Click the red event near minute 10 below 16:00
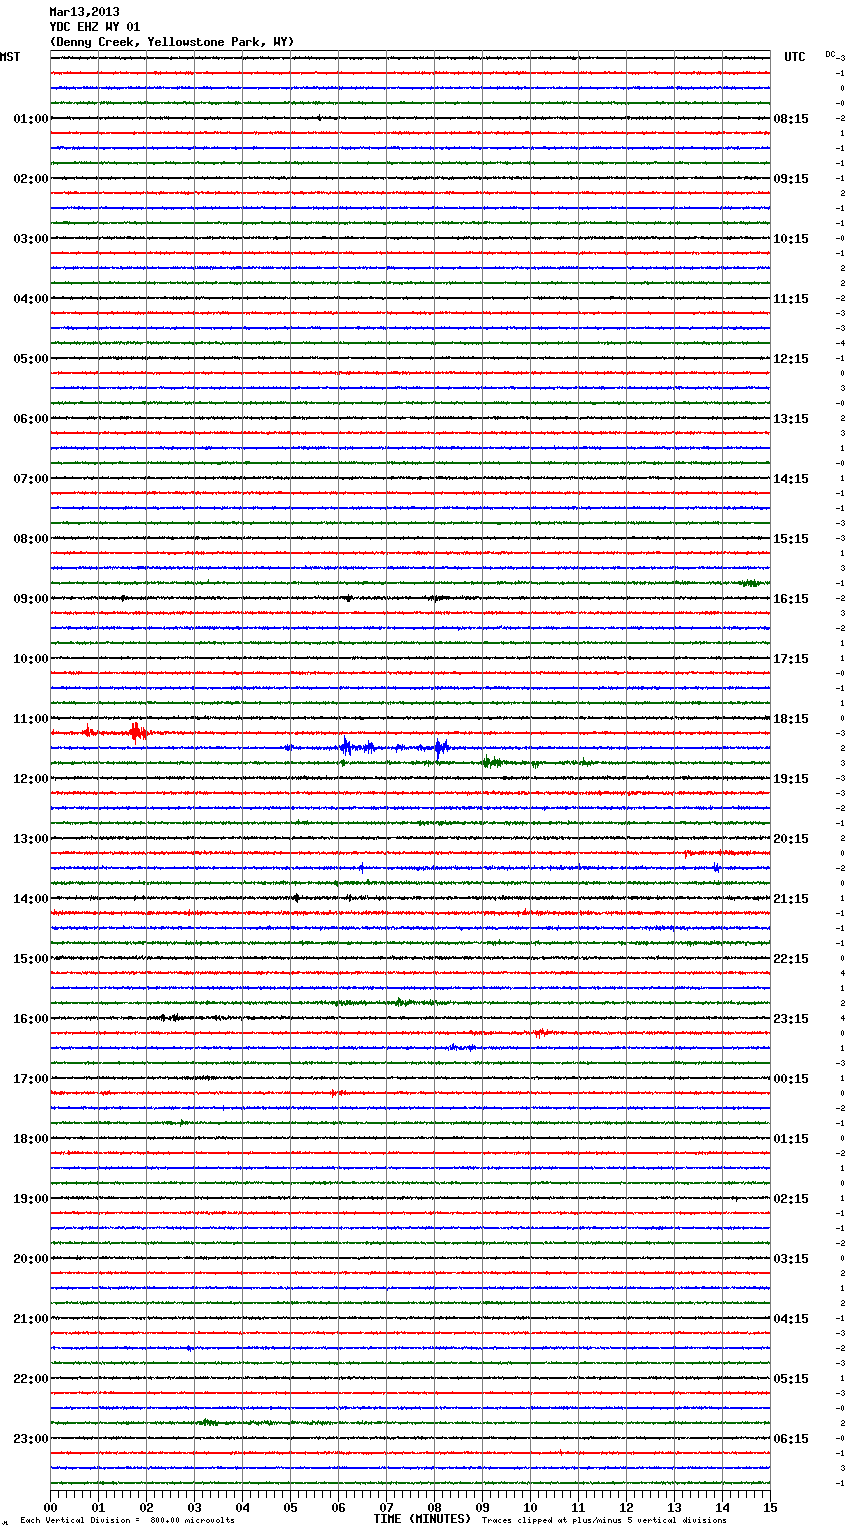The height and width of the screenshot is (1534, 850). [x=541, y=1033]
